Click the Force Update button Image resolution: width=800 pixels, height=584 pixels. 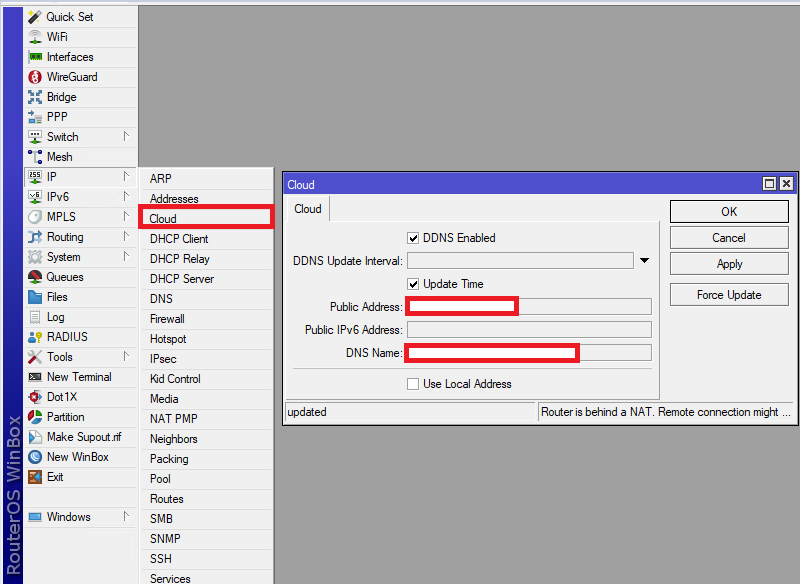pos(729,295)
